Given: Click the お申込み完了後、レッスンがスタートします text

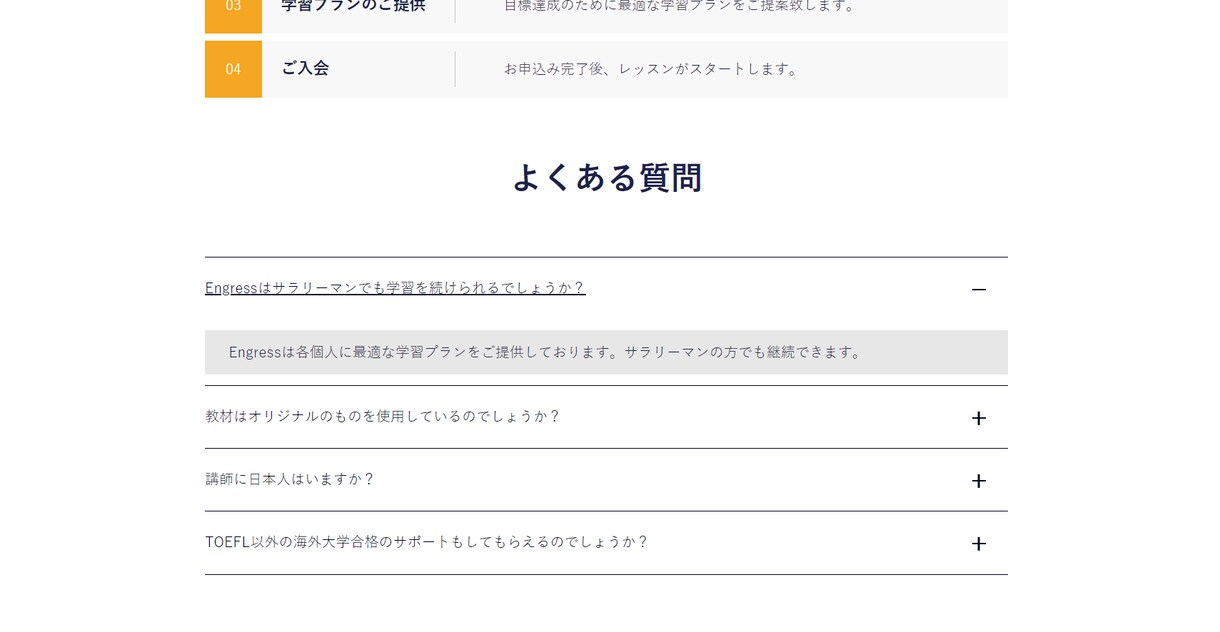Looking at the screenshot, I should point(652,69).
